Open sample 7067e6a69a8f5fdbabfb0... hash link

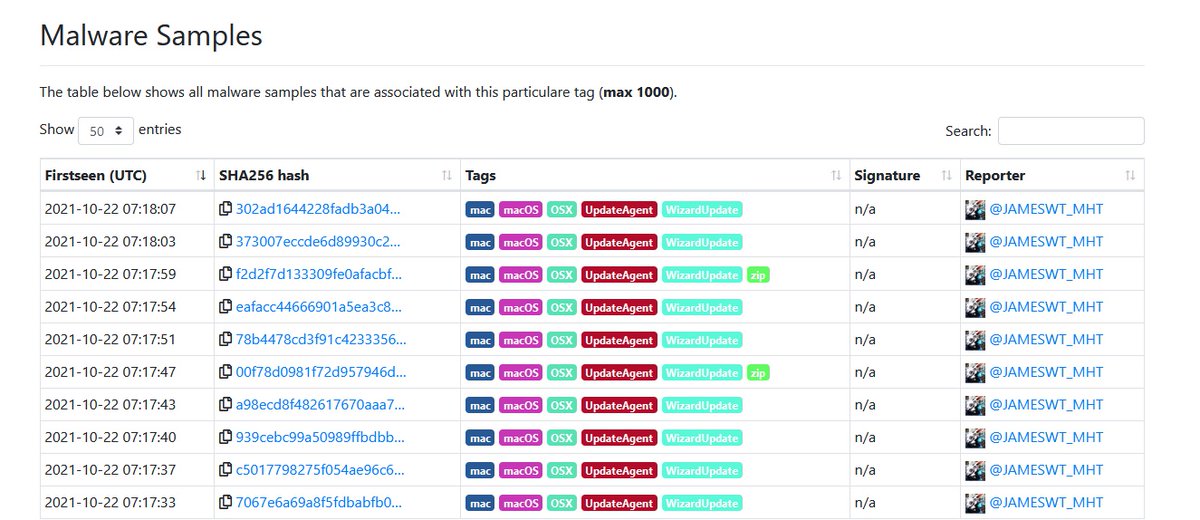tap(320, 503)
